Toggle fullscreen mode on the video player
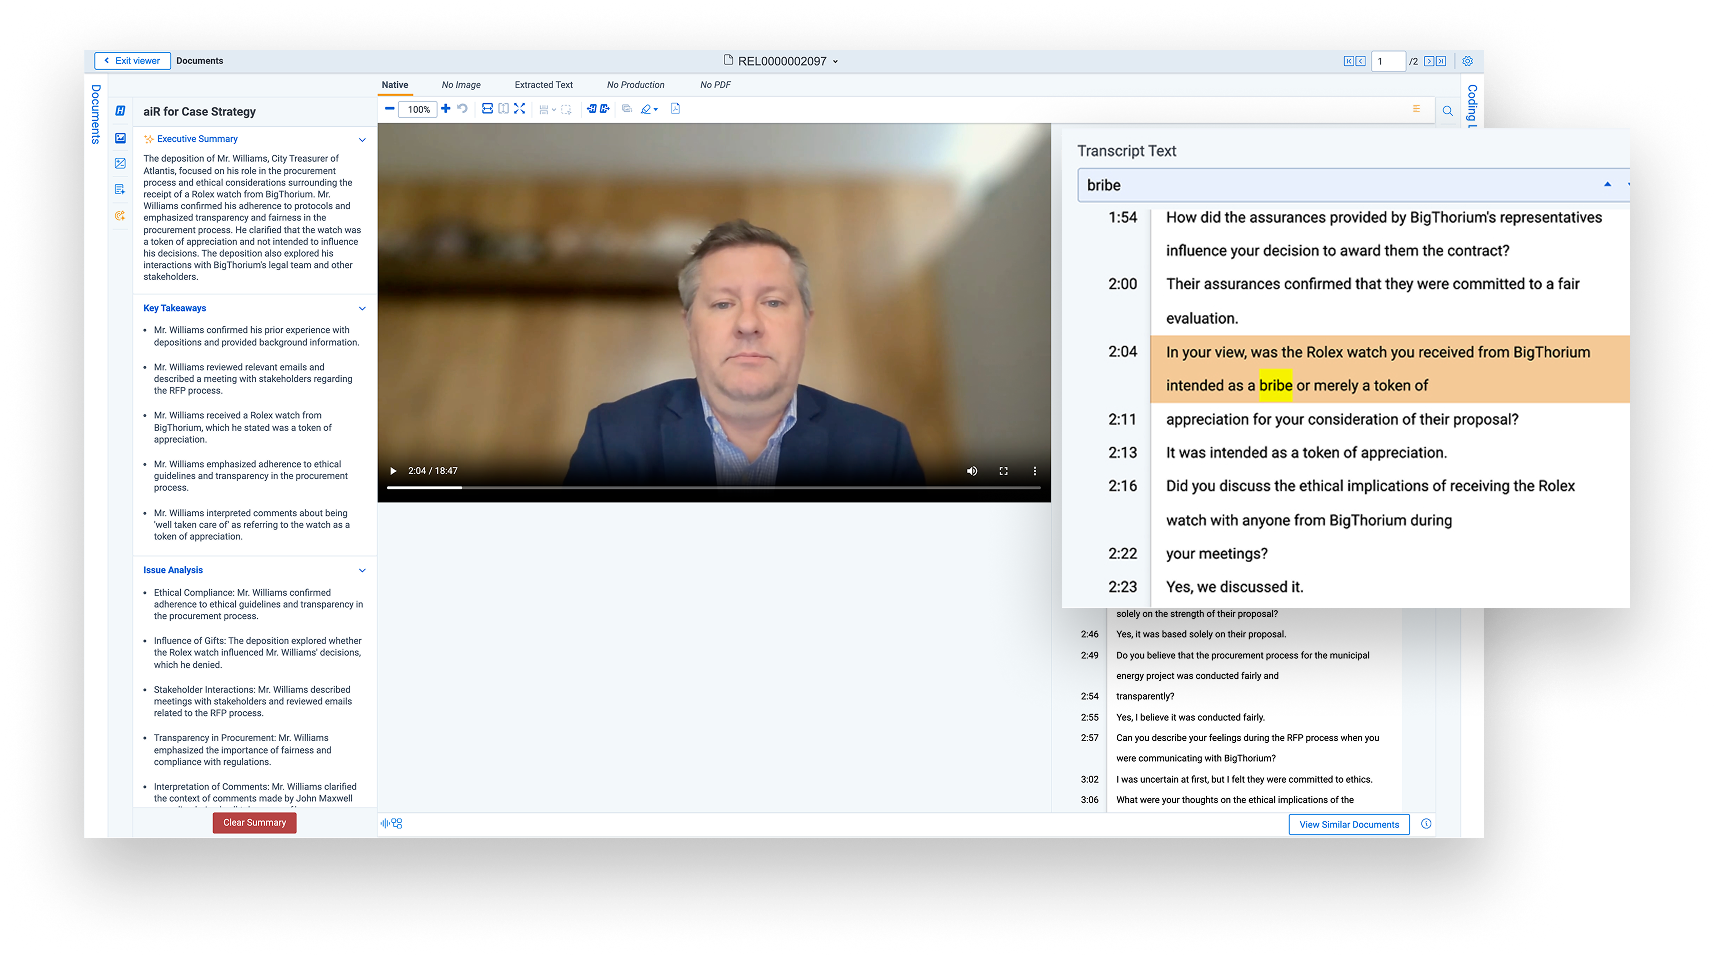 click(1003, 470)
